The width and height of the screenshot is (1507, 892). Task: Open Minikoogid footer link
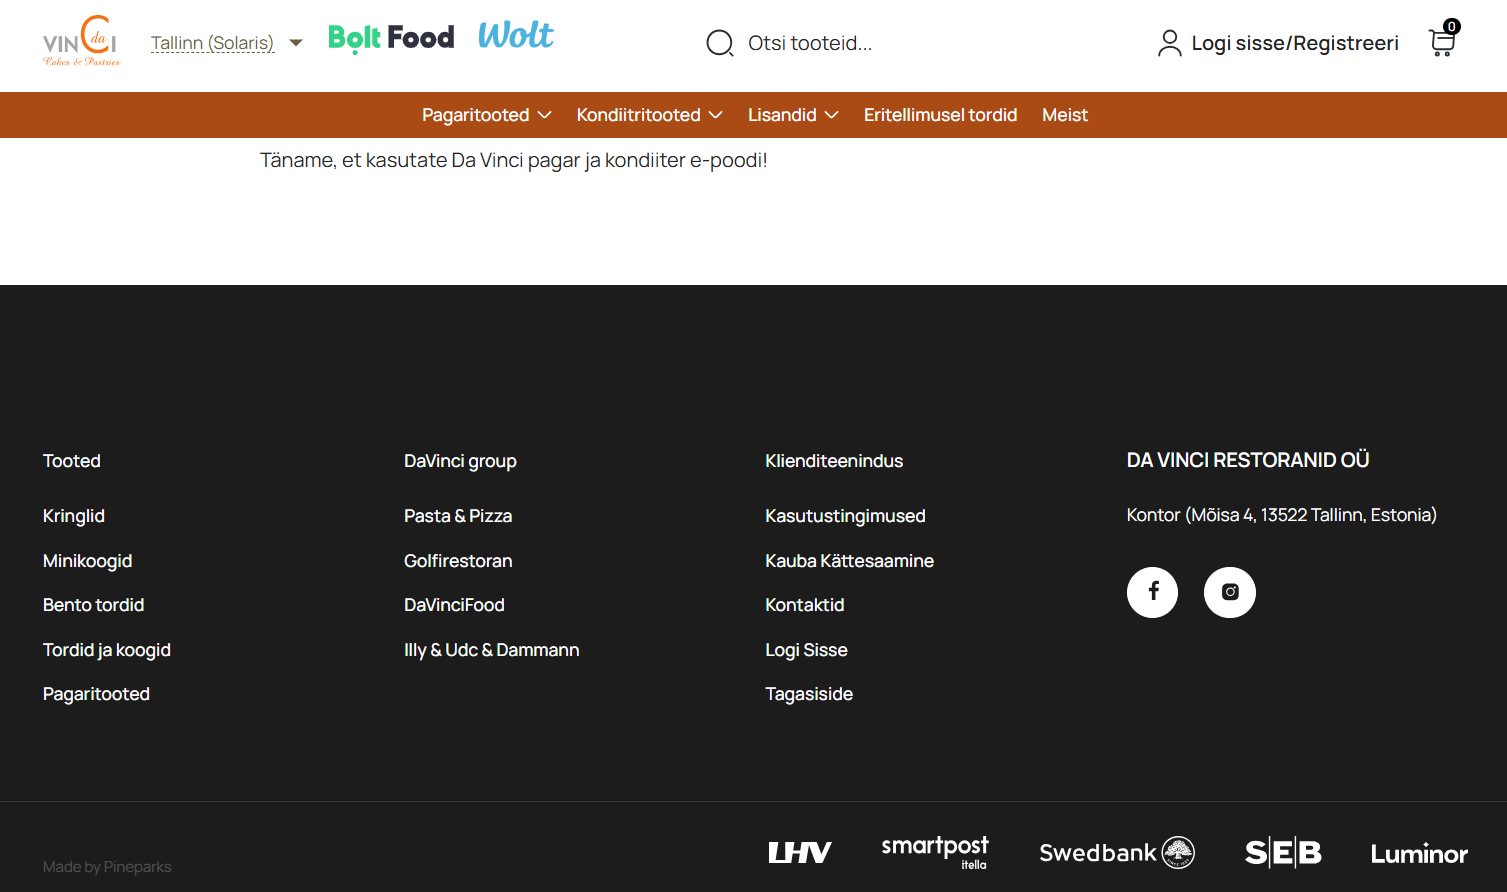(88, 561)
